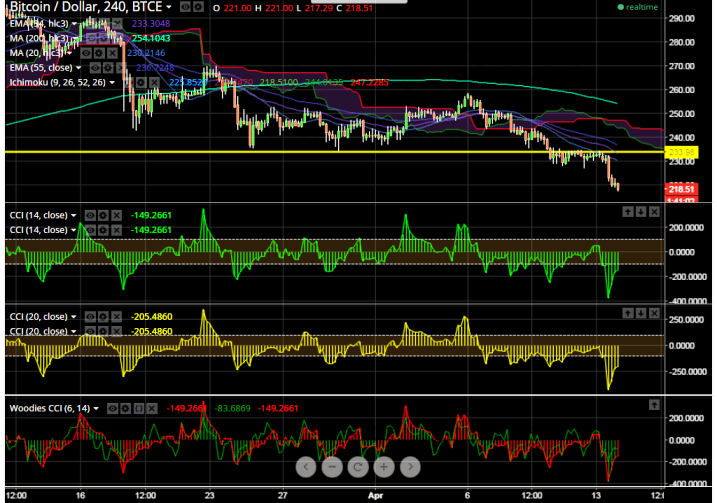
Task: Zoom out using the minus button
Action: (x=332, y=466)
